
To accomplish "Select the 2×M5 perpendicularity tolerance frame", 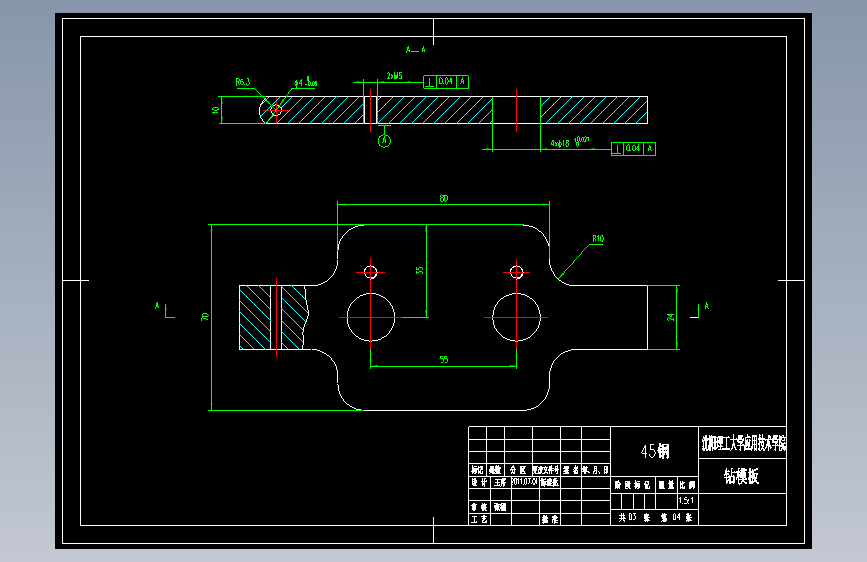I will point(446,82).
